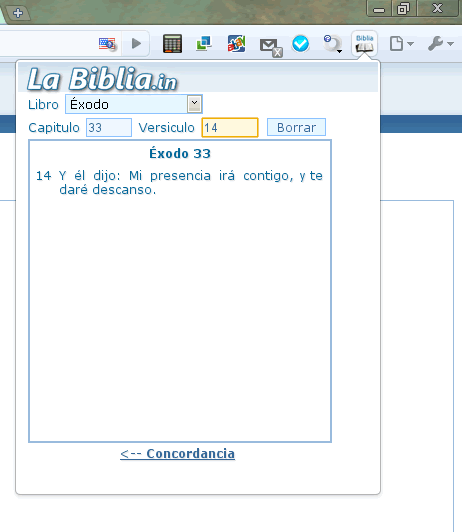Viewport: 462px width, 532px height.
Task: Open the translate flag extension icon
Action: [x=107, y=44]
